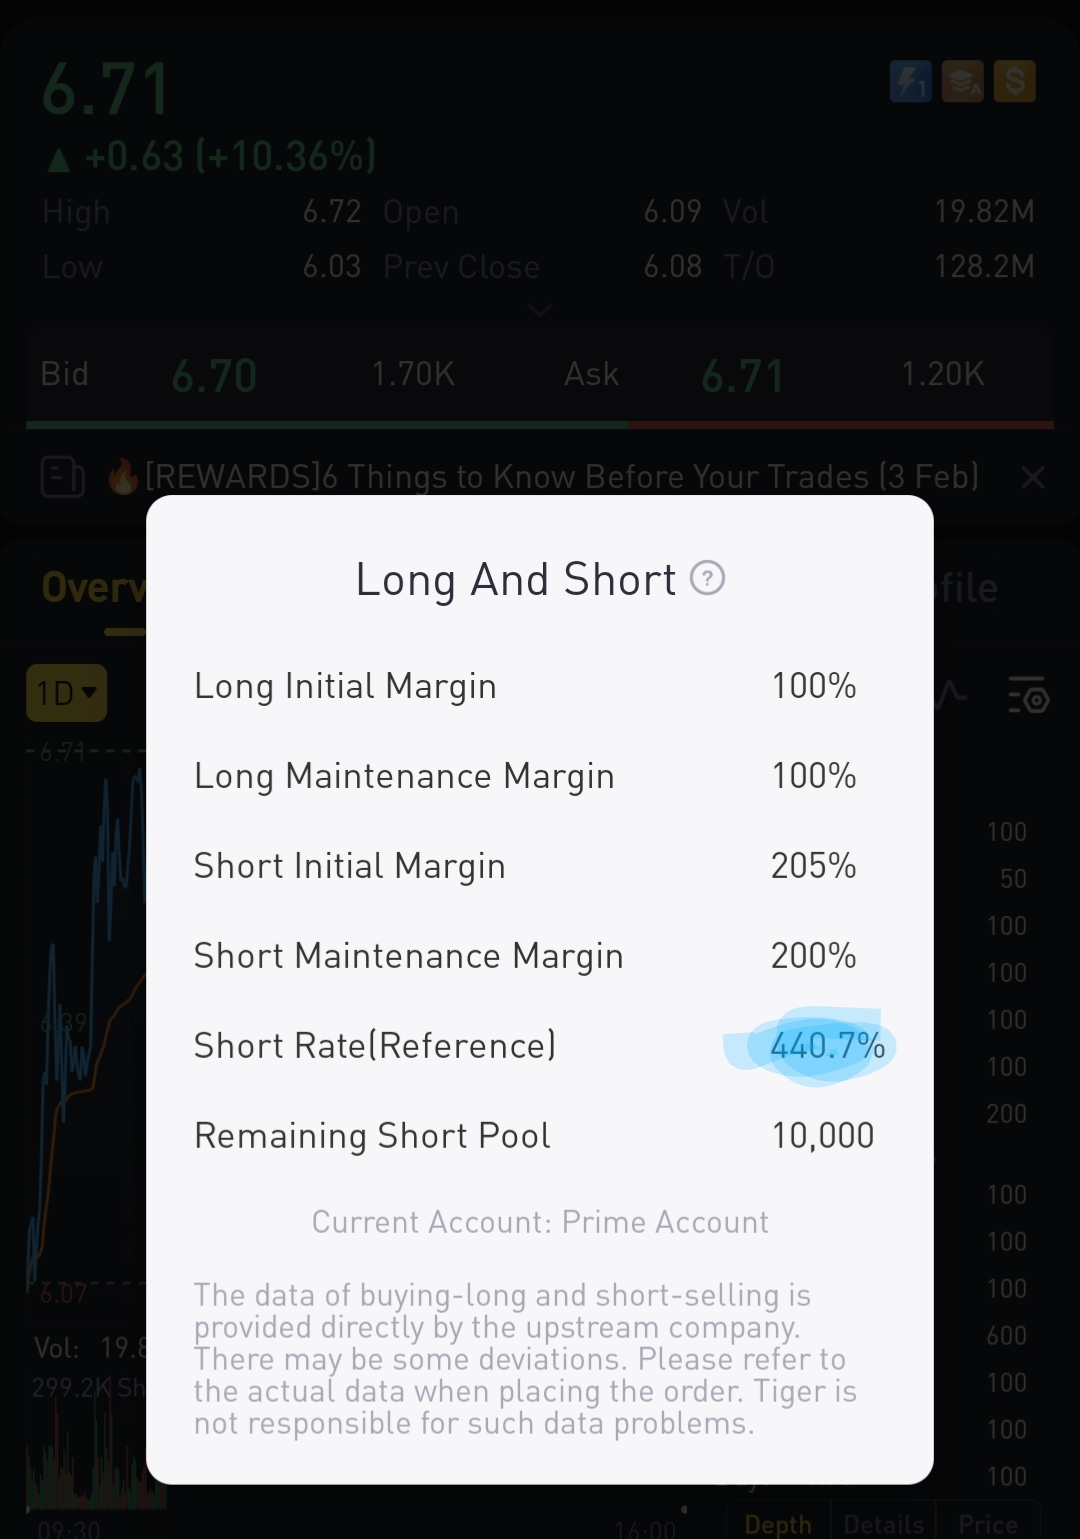Tap the highlighted 440.7% short rate value
Screen dimensions: 1080x1539
(827, 1046)
